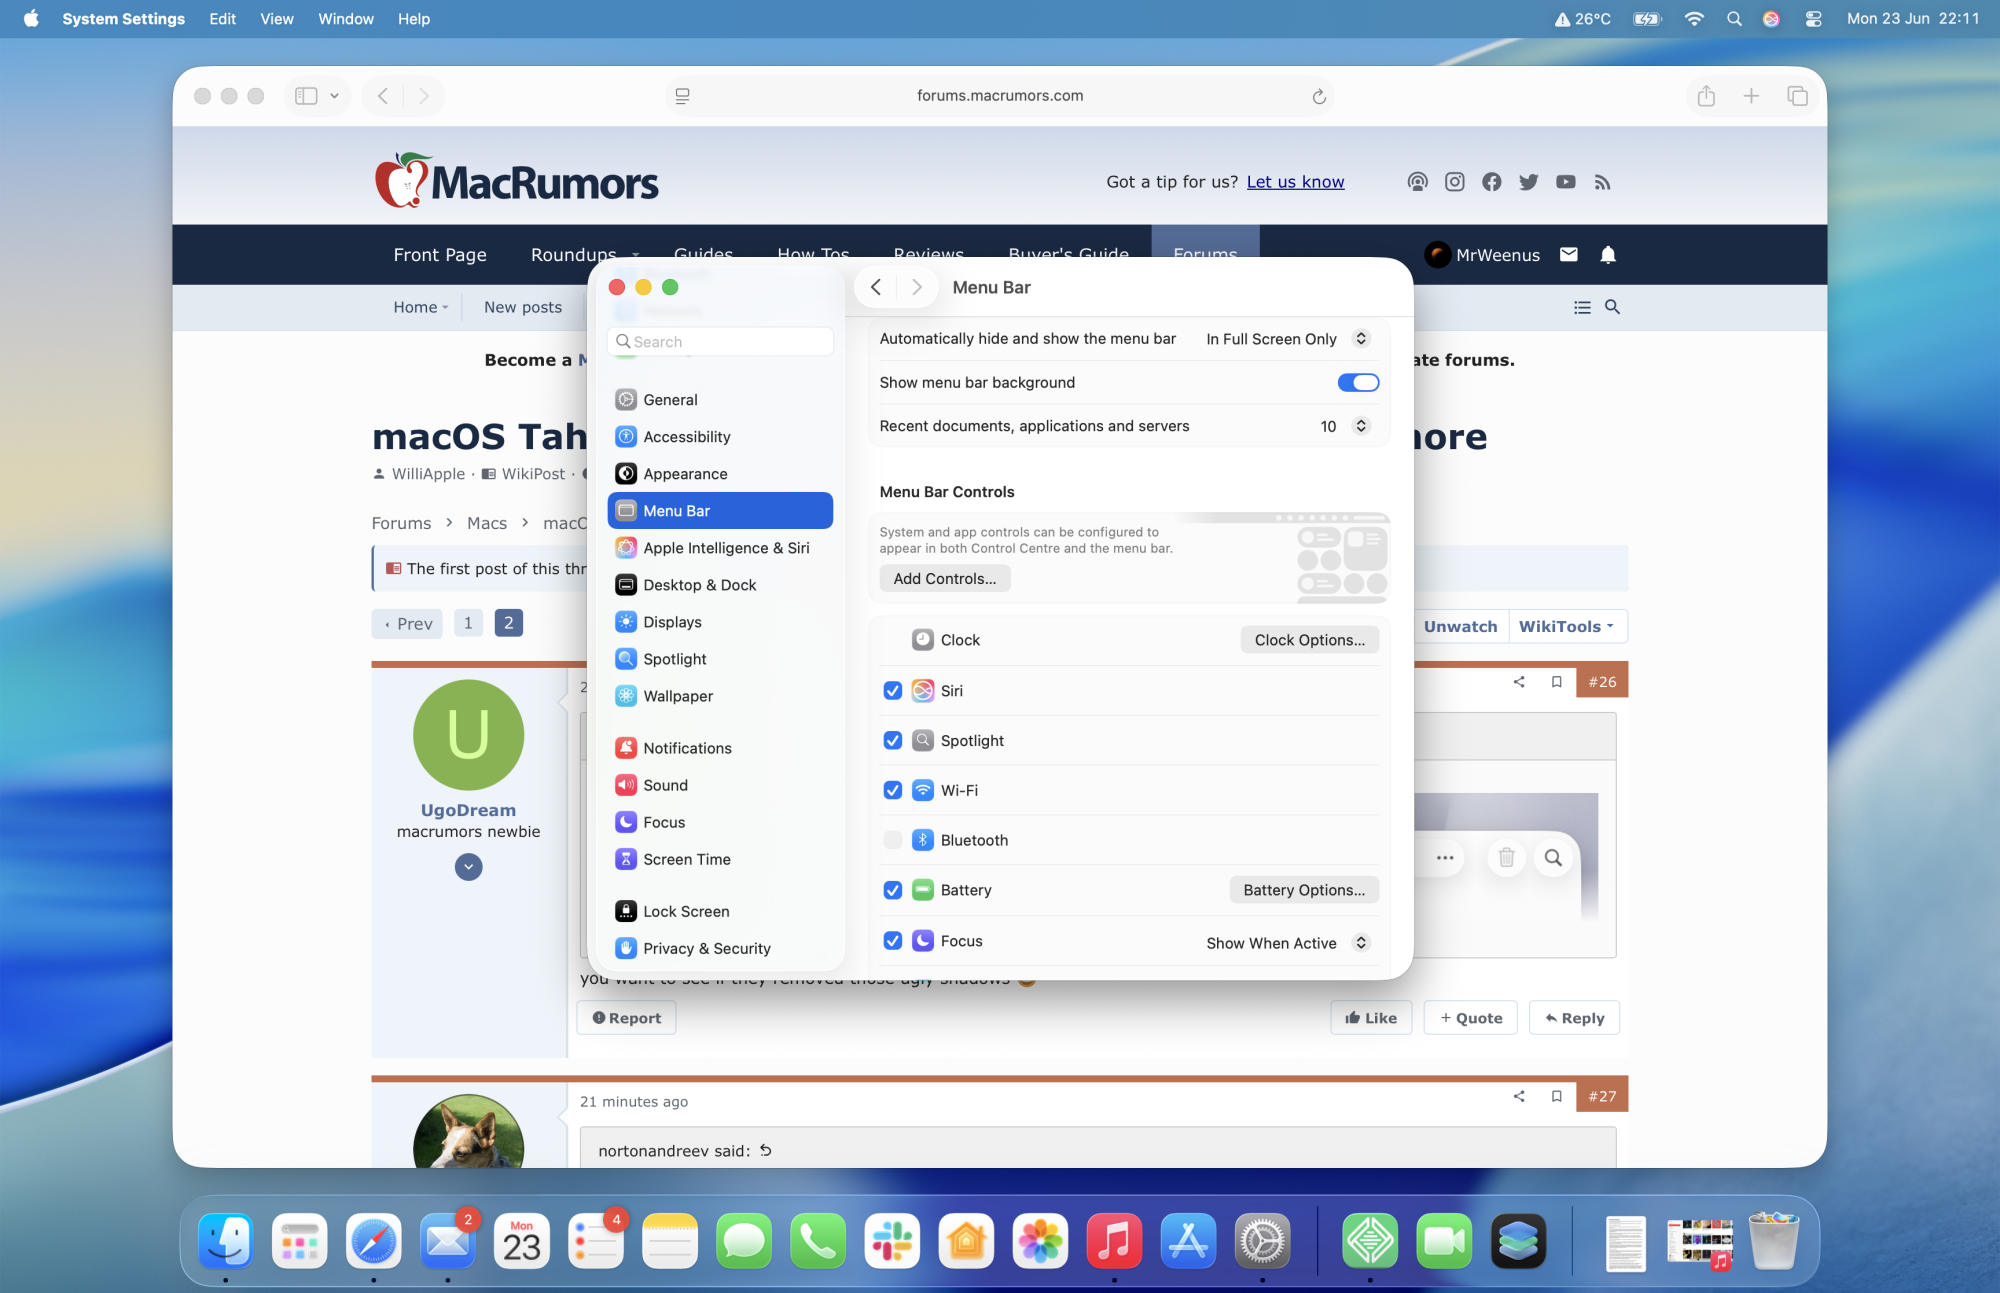The height and width of the screenshot is (1293, 2000).
Task: Open the View menu in menu bar
Action: point(276,19)
